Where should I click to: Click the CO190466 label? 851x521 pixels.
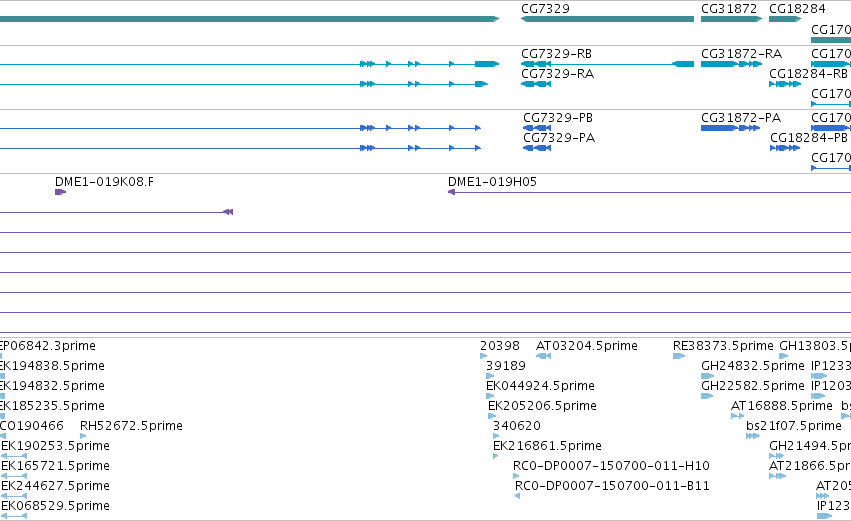(x=31, y=426)
